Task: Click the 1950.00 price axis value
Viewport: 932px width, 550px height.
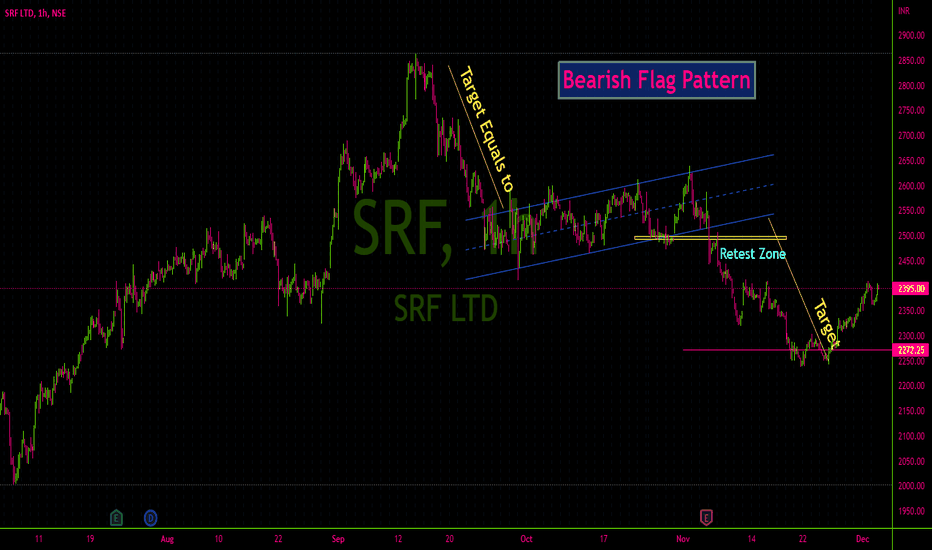Action: [911, 511]
